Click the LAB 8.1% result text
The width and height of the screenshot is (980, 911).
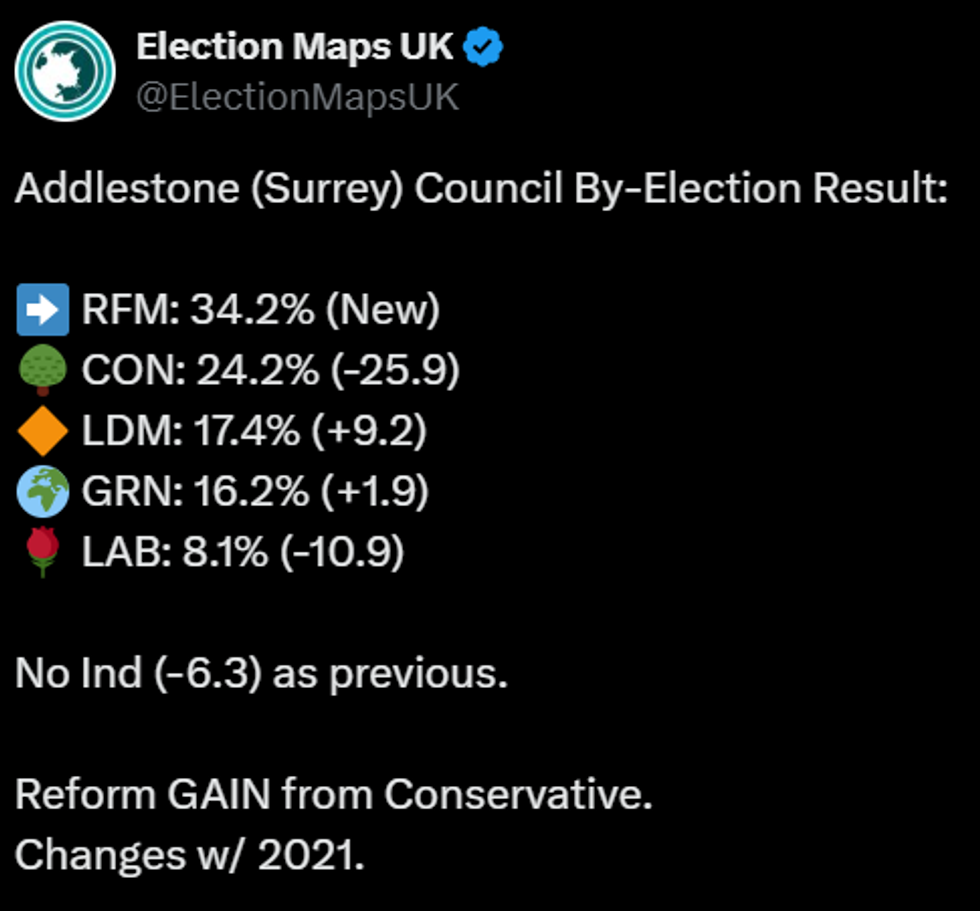pyautogui.click(x=175, y=552)
